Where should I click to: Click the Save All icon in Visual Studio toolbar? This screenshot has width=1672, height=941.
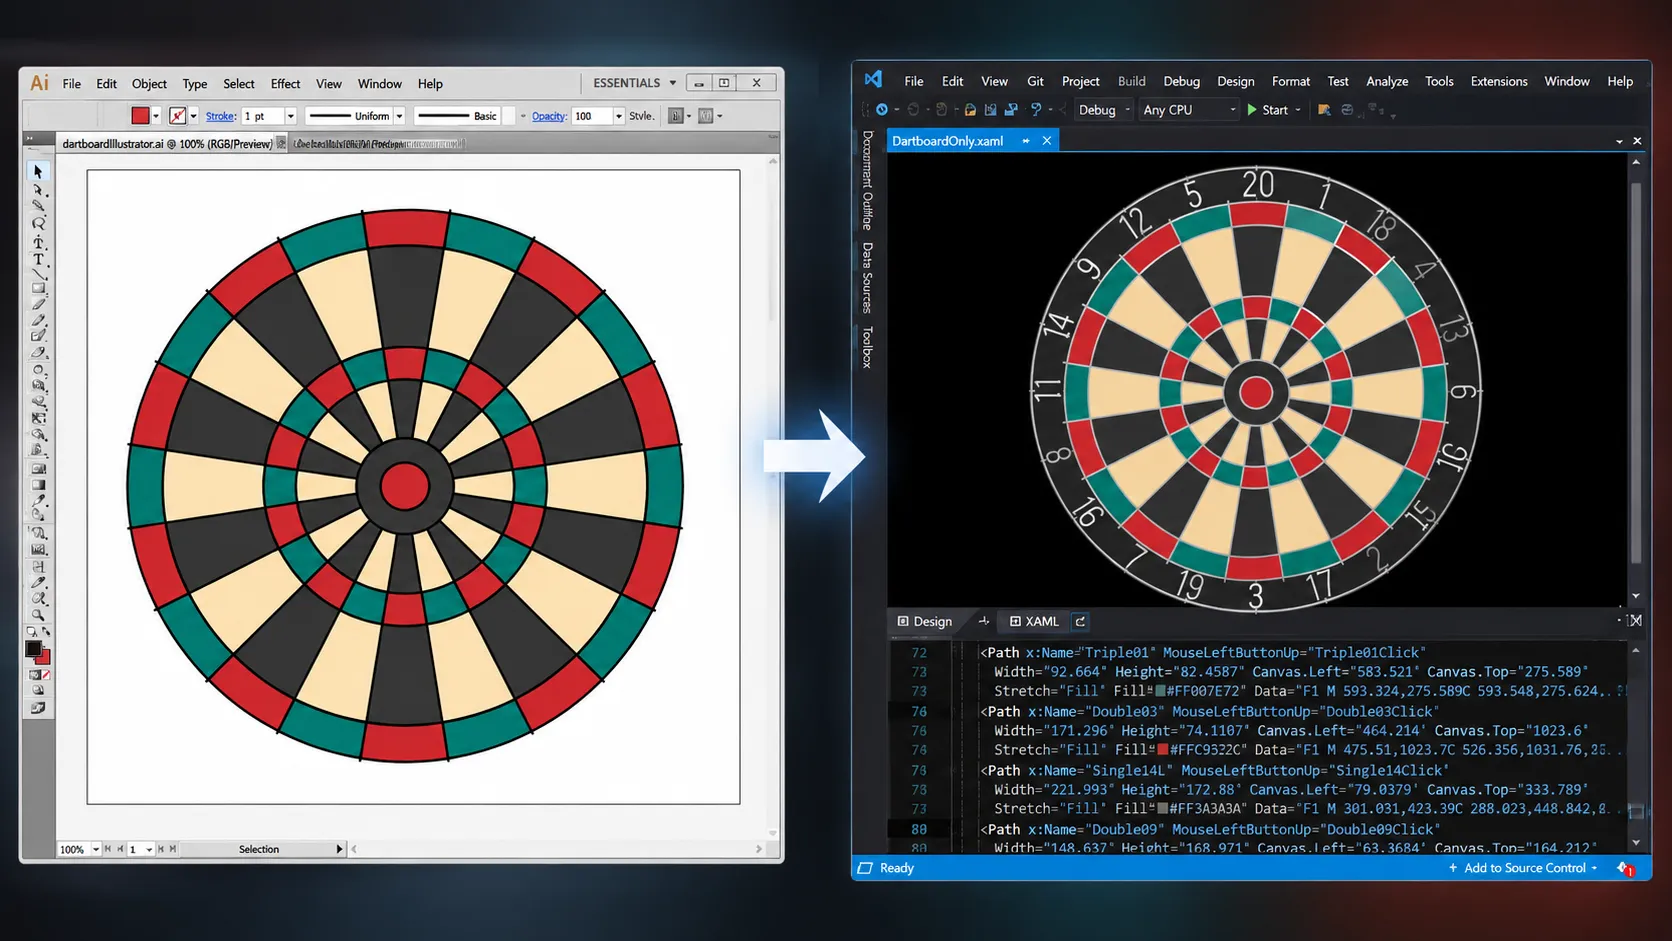1011,110
